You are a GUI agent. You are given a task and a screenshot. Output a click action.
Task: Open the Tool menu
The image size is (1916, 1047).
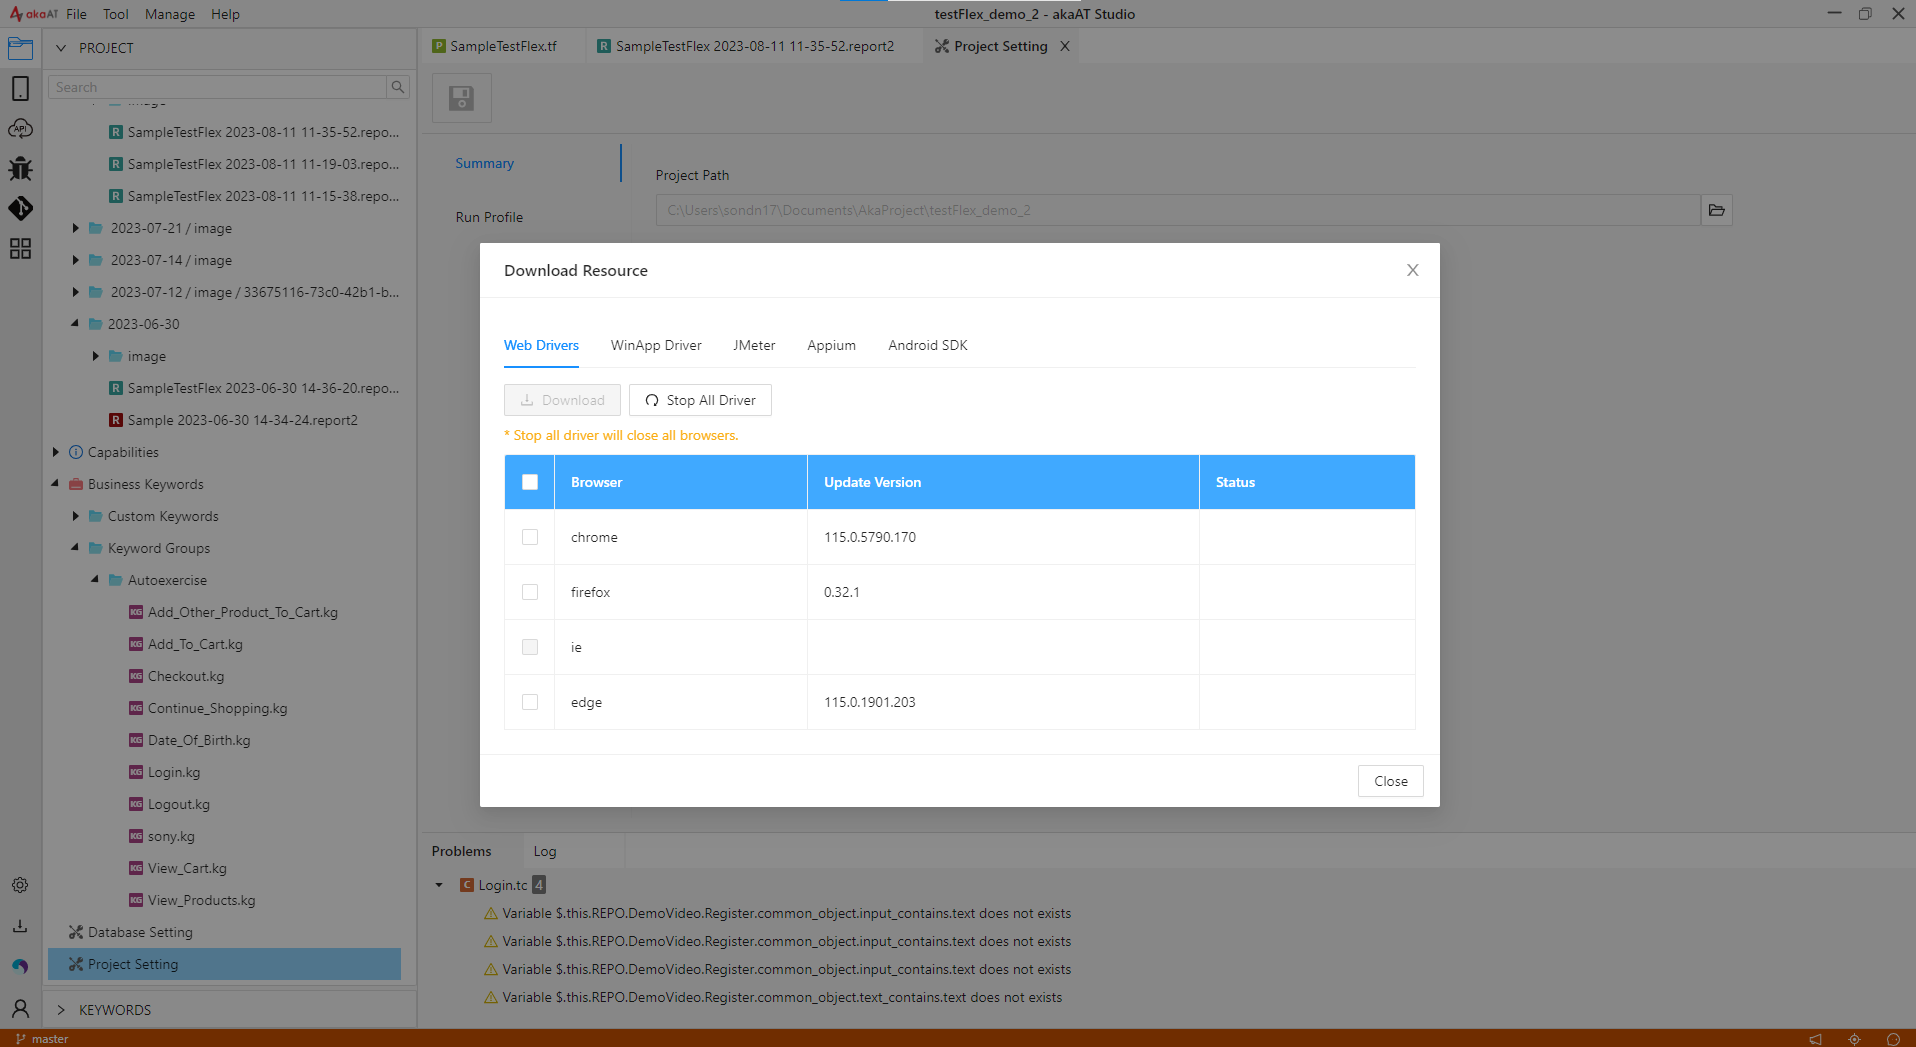pos(116,14)
